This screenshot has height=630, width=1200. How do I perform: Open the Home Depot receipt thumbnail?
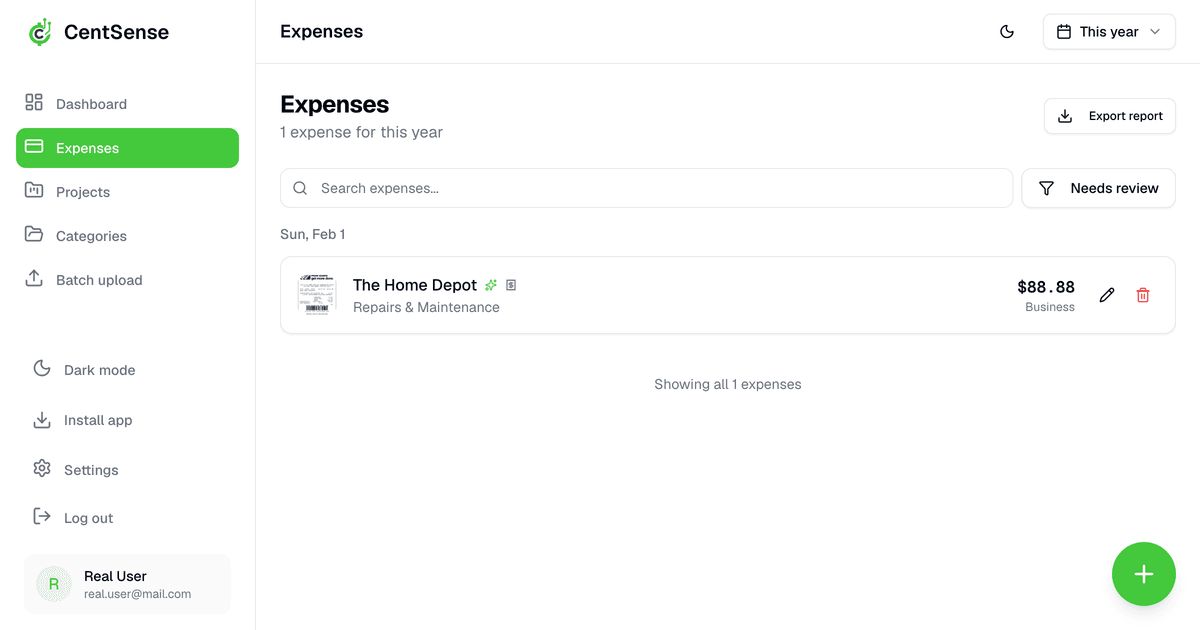[317, 295]
